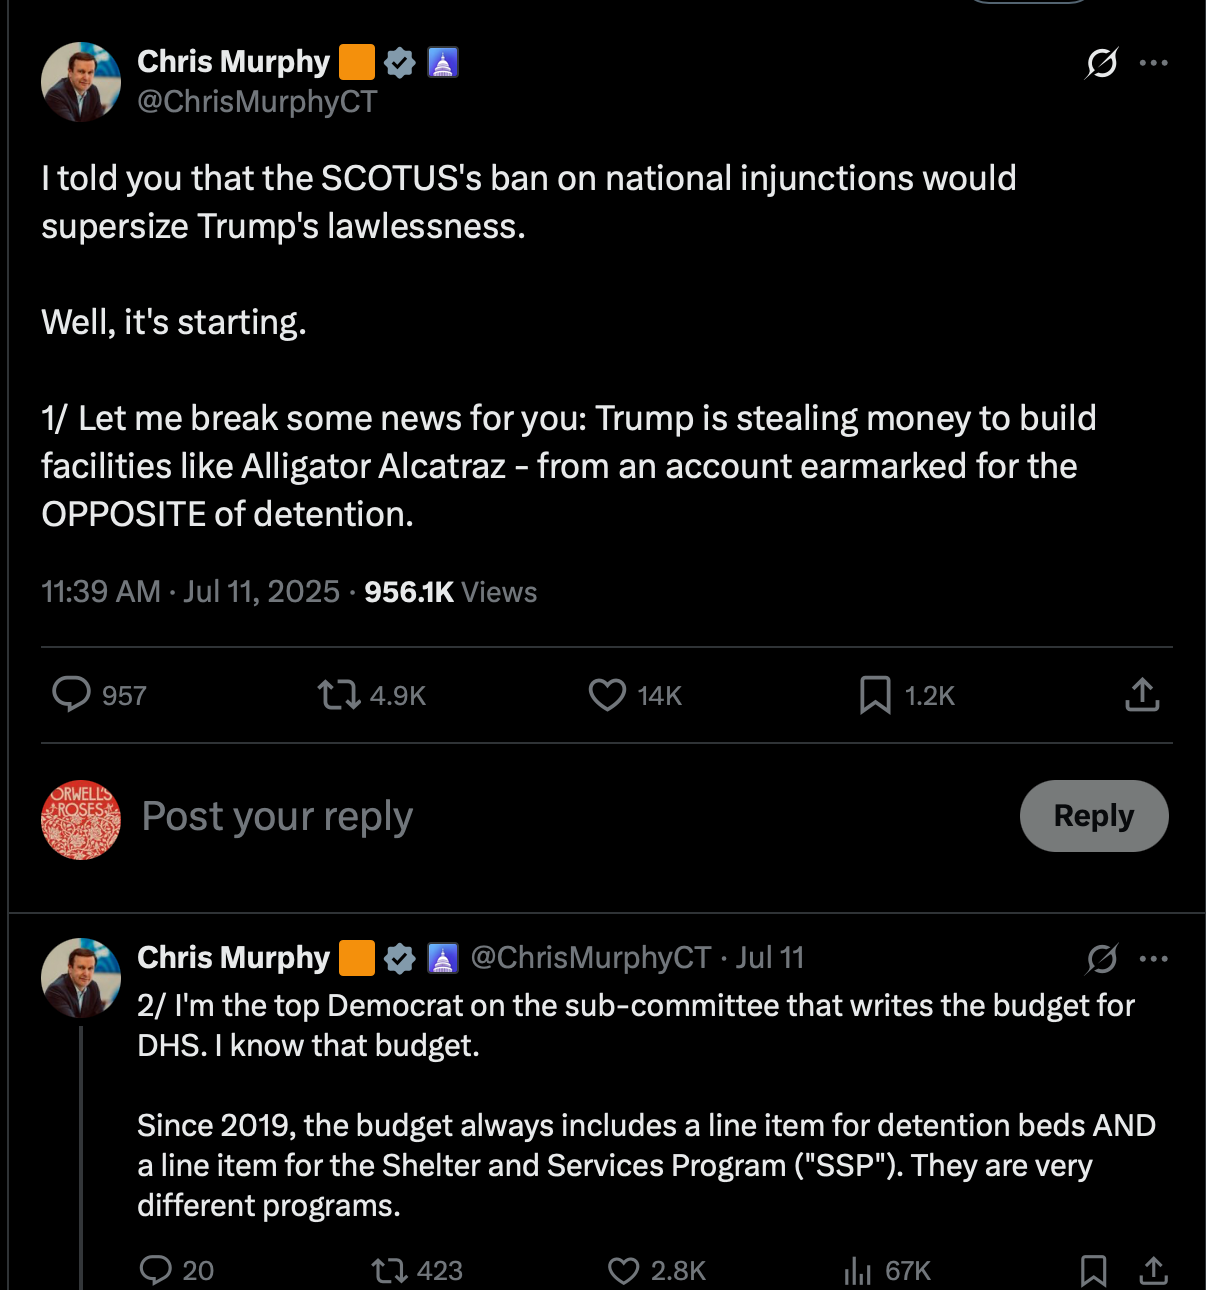The image size is (1206, 1290).
Task: Click the Orwell's Roses user avatar
Action: 81,820
